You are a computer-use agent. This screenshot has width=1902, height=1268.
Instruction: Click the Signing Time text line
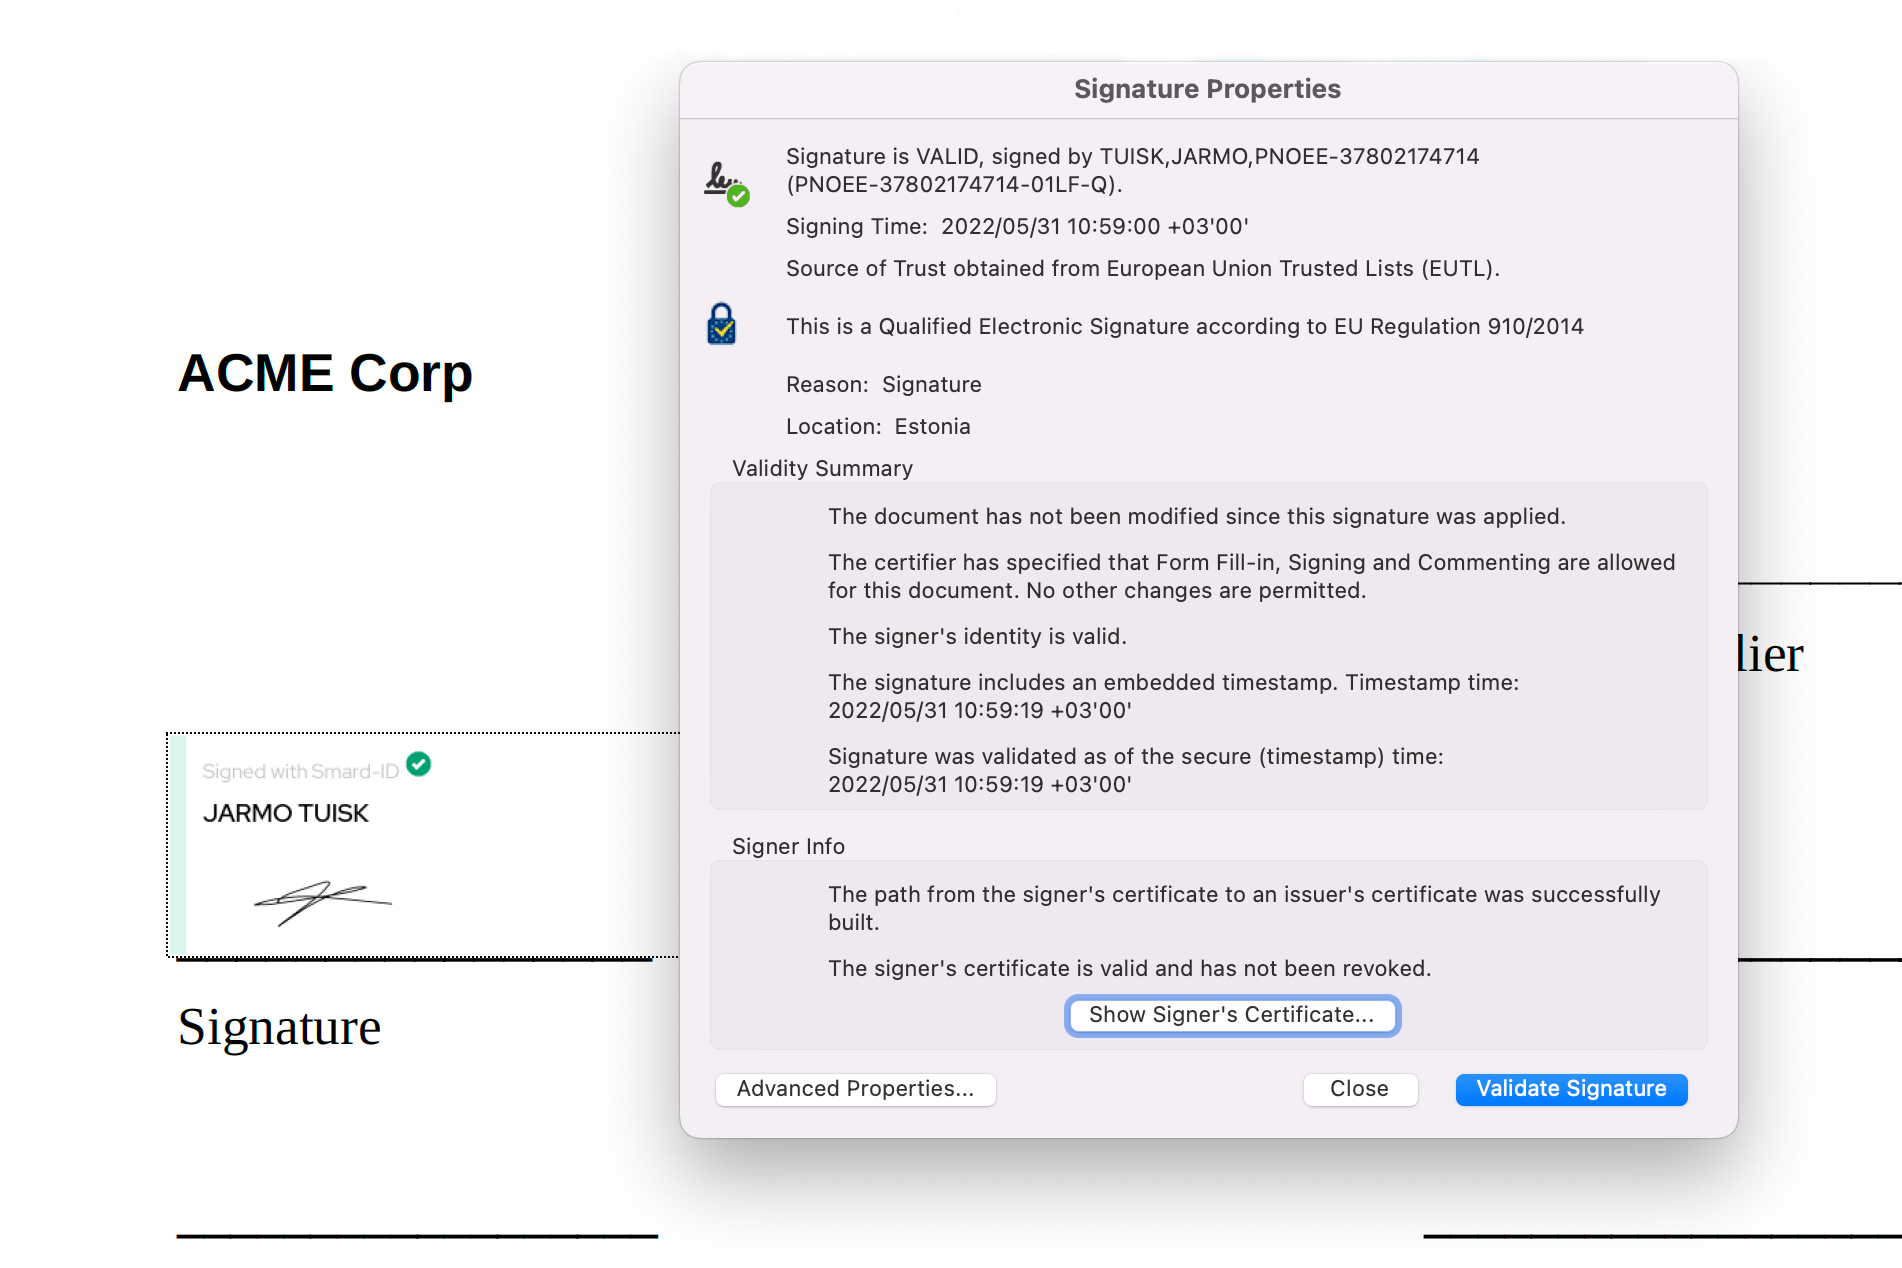tap(1017, 226)
